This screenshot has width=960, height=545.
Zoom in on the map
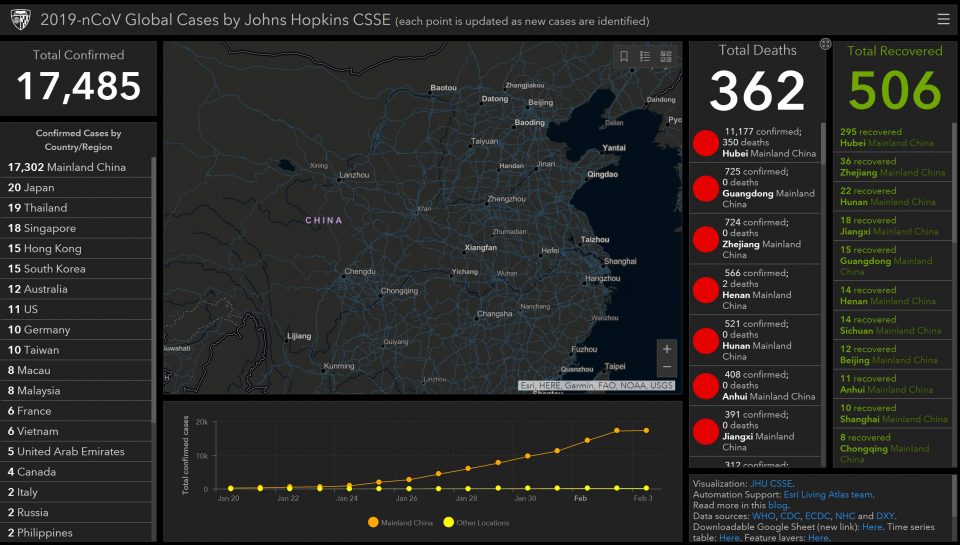[667, 349]
